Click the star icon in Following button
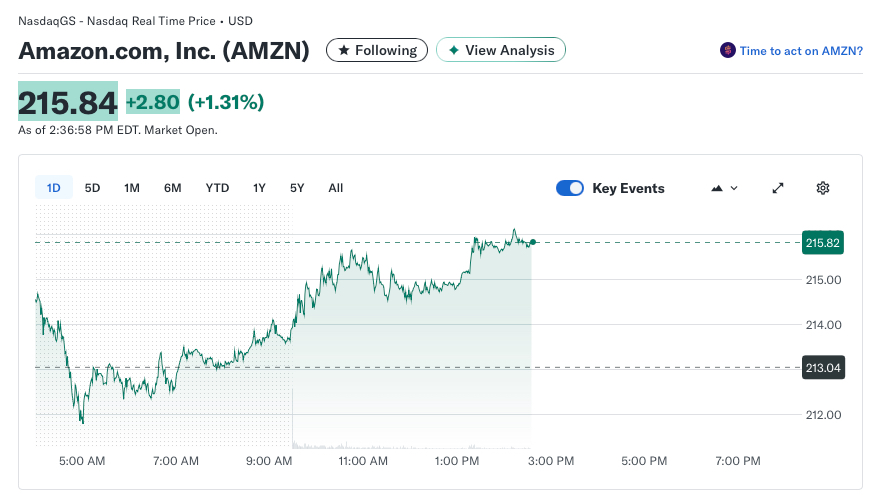This screenshot has width=870, height=495. click(x=343, y=50)
